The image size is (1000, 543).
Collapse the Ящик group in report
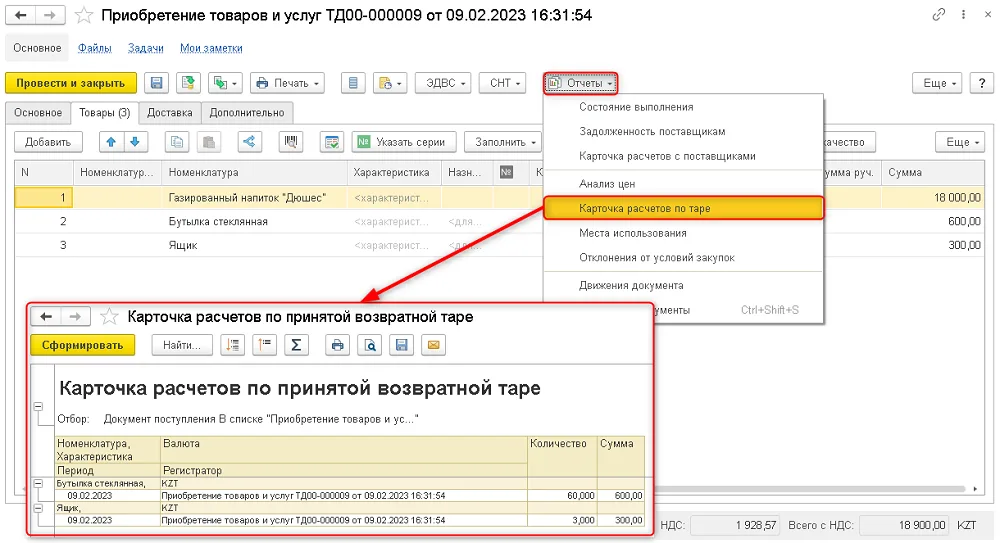click(38, 509)
